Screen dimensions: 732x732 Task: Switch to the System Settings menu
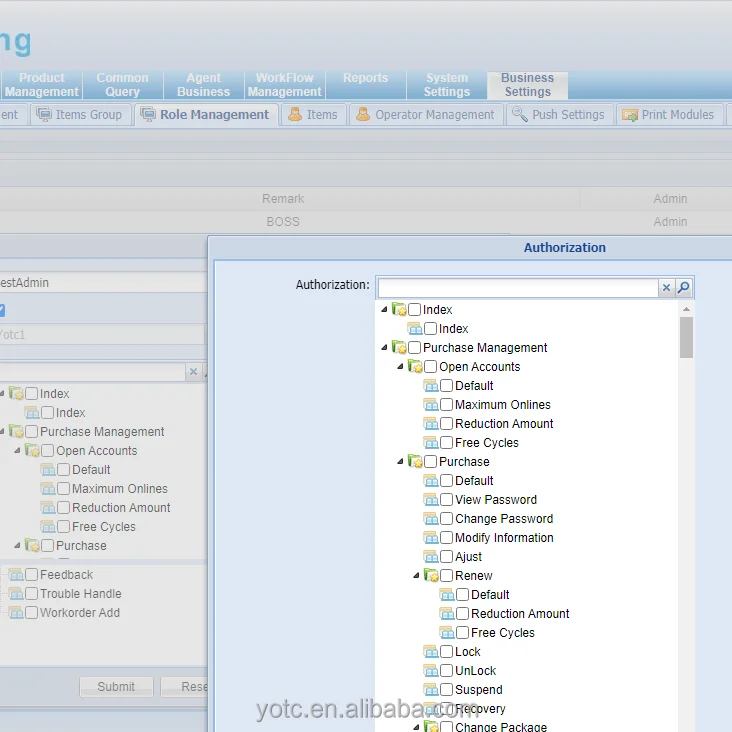tap(446, 85)
